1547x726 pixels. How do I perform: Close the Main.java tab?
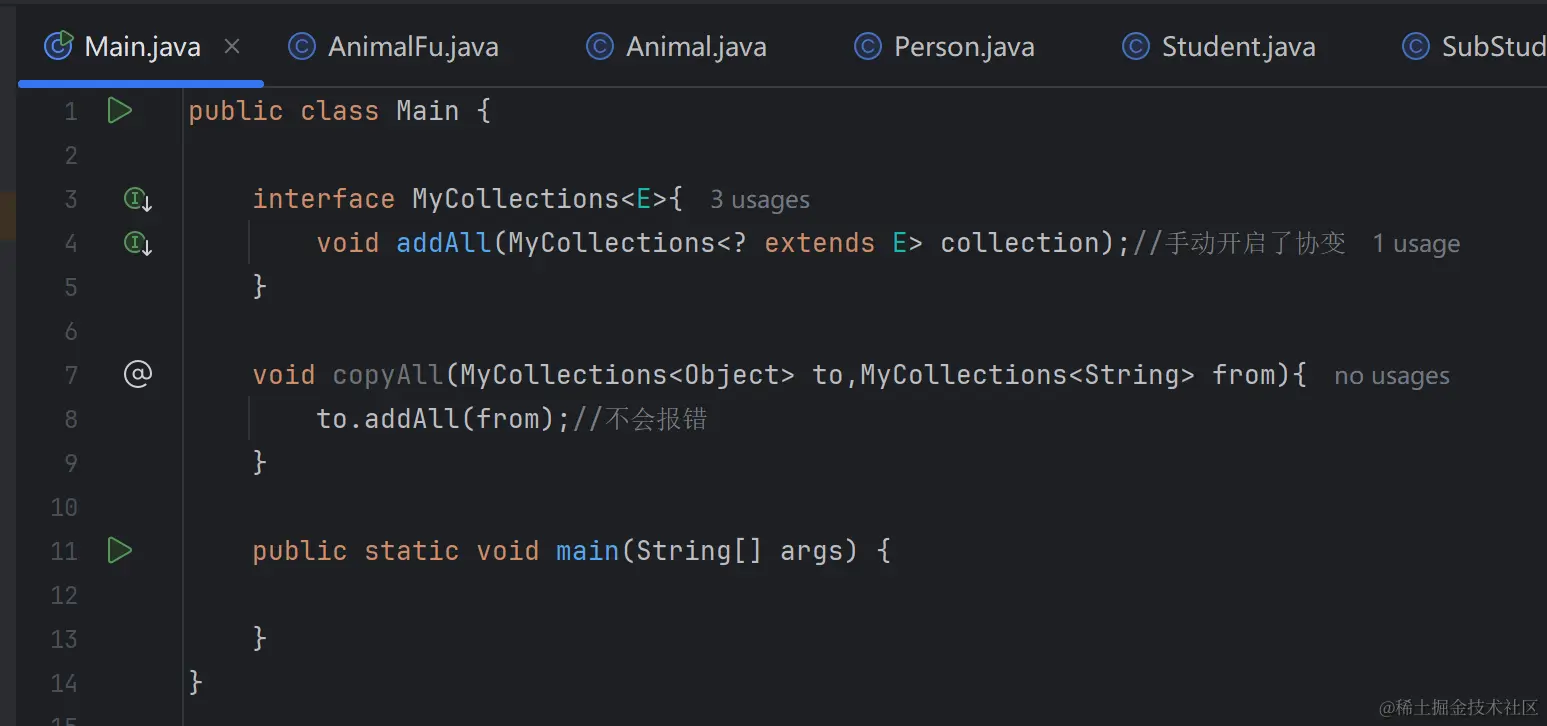coord(232,46)
